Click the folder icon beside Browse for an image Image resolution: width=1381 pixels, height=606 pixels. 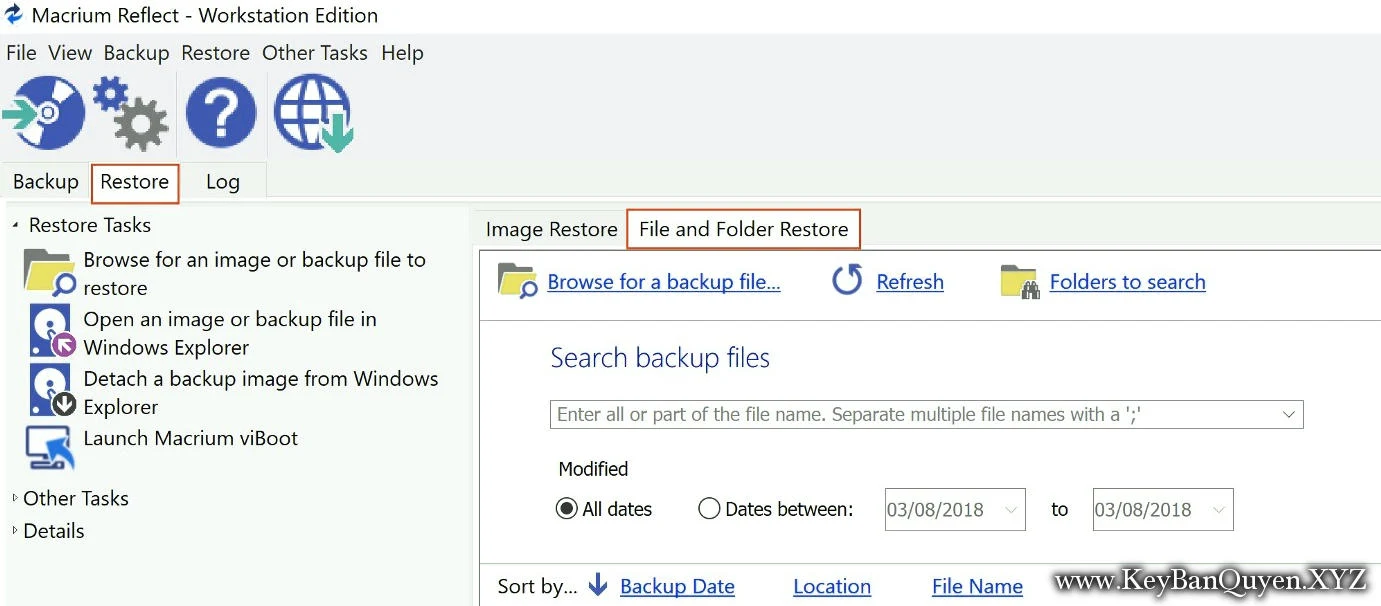49,274
